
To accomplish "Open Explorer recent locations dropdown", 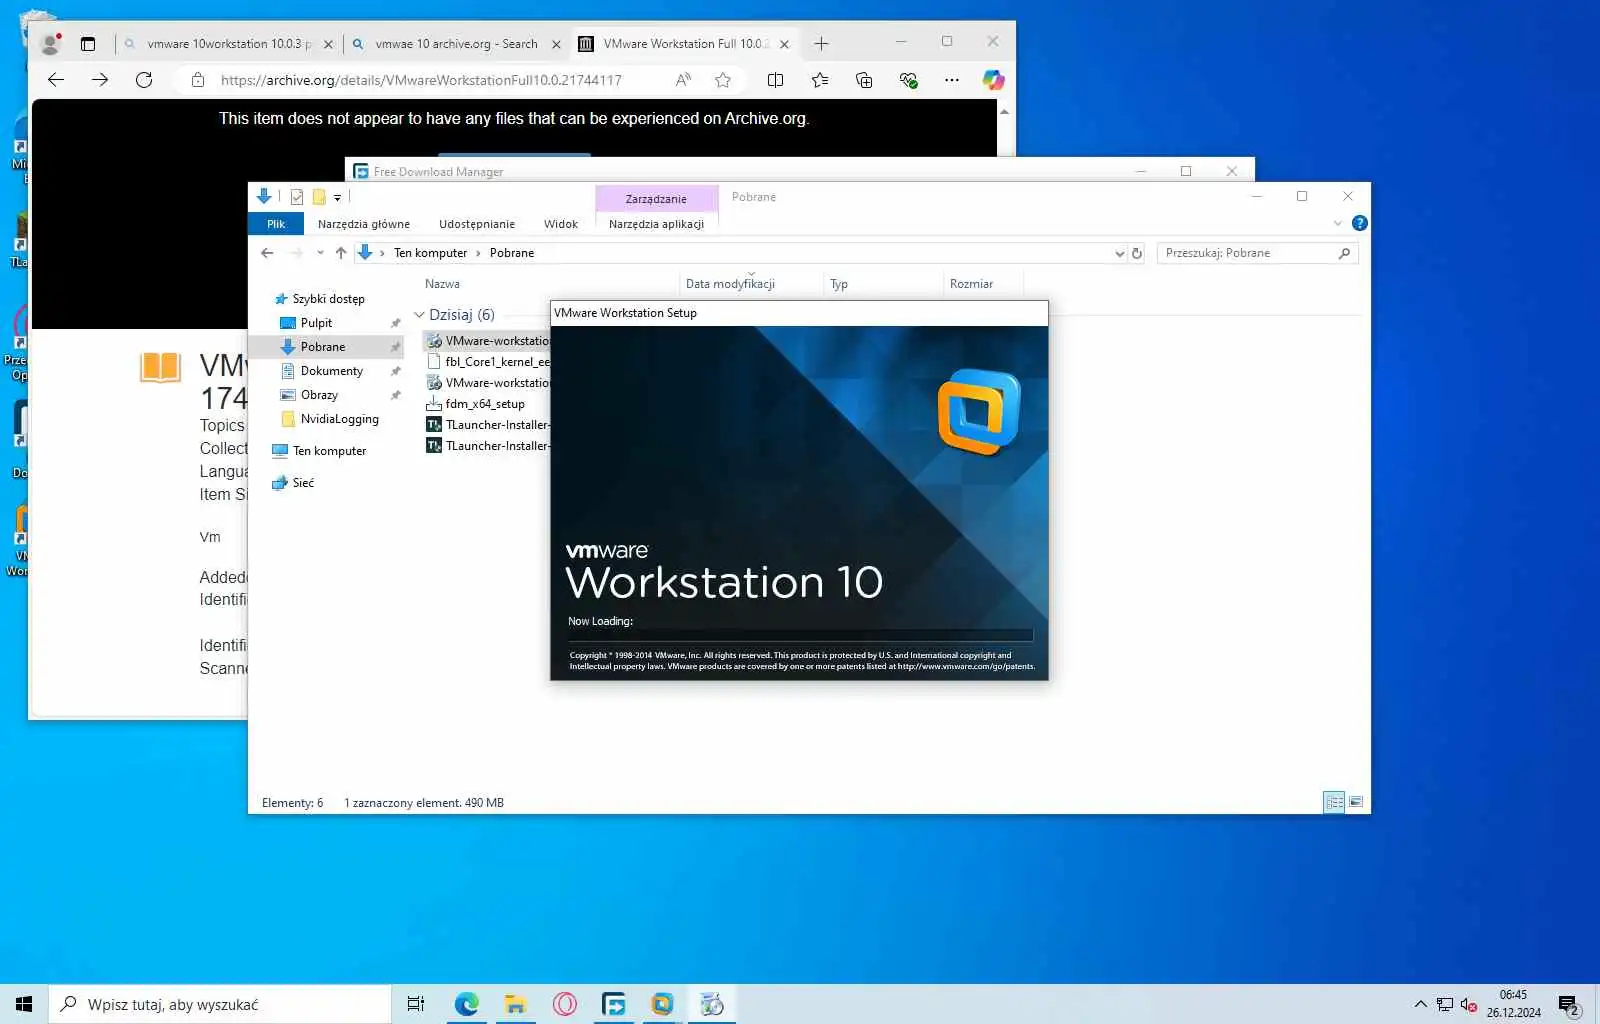I will tap(320, 253).
